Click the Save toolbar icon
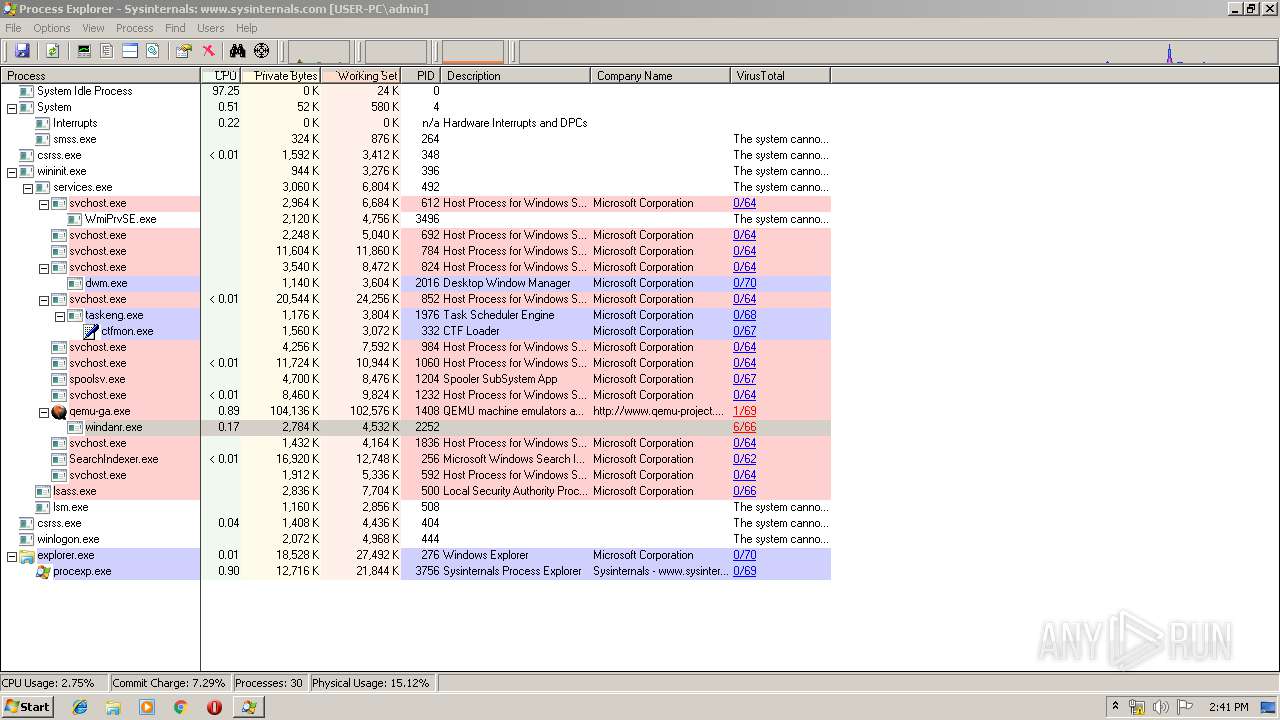Screen dimensions: 1280x720 click(22, 51)
